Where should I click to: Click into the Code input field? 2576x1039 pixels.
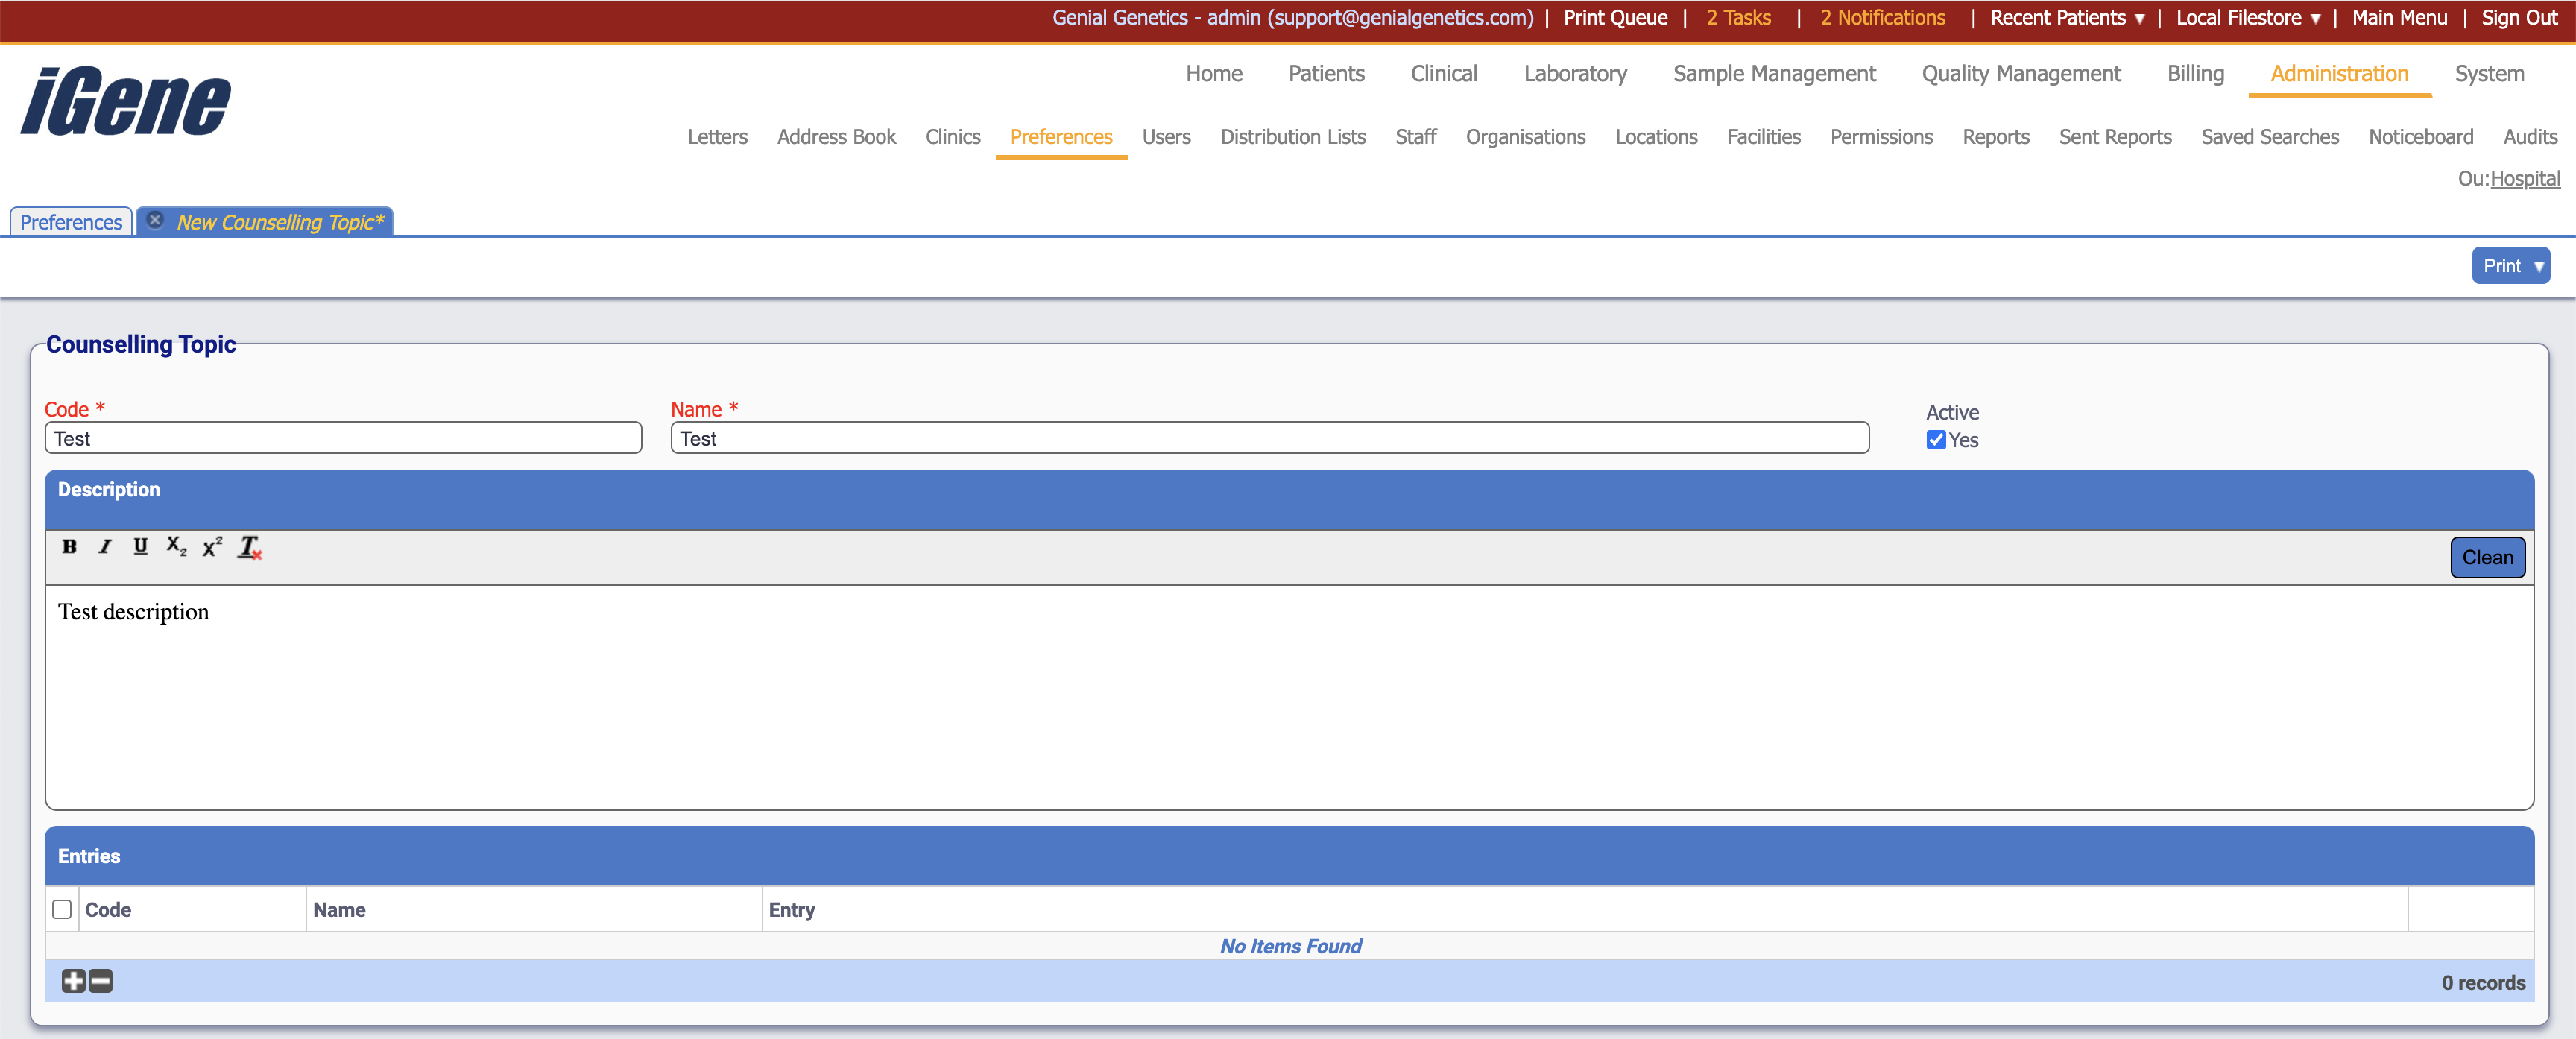click(343, 439)
